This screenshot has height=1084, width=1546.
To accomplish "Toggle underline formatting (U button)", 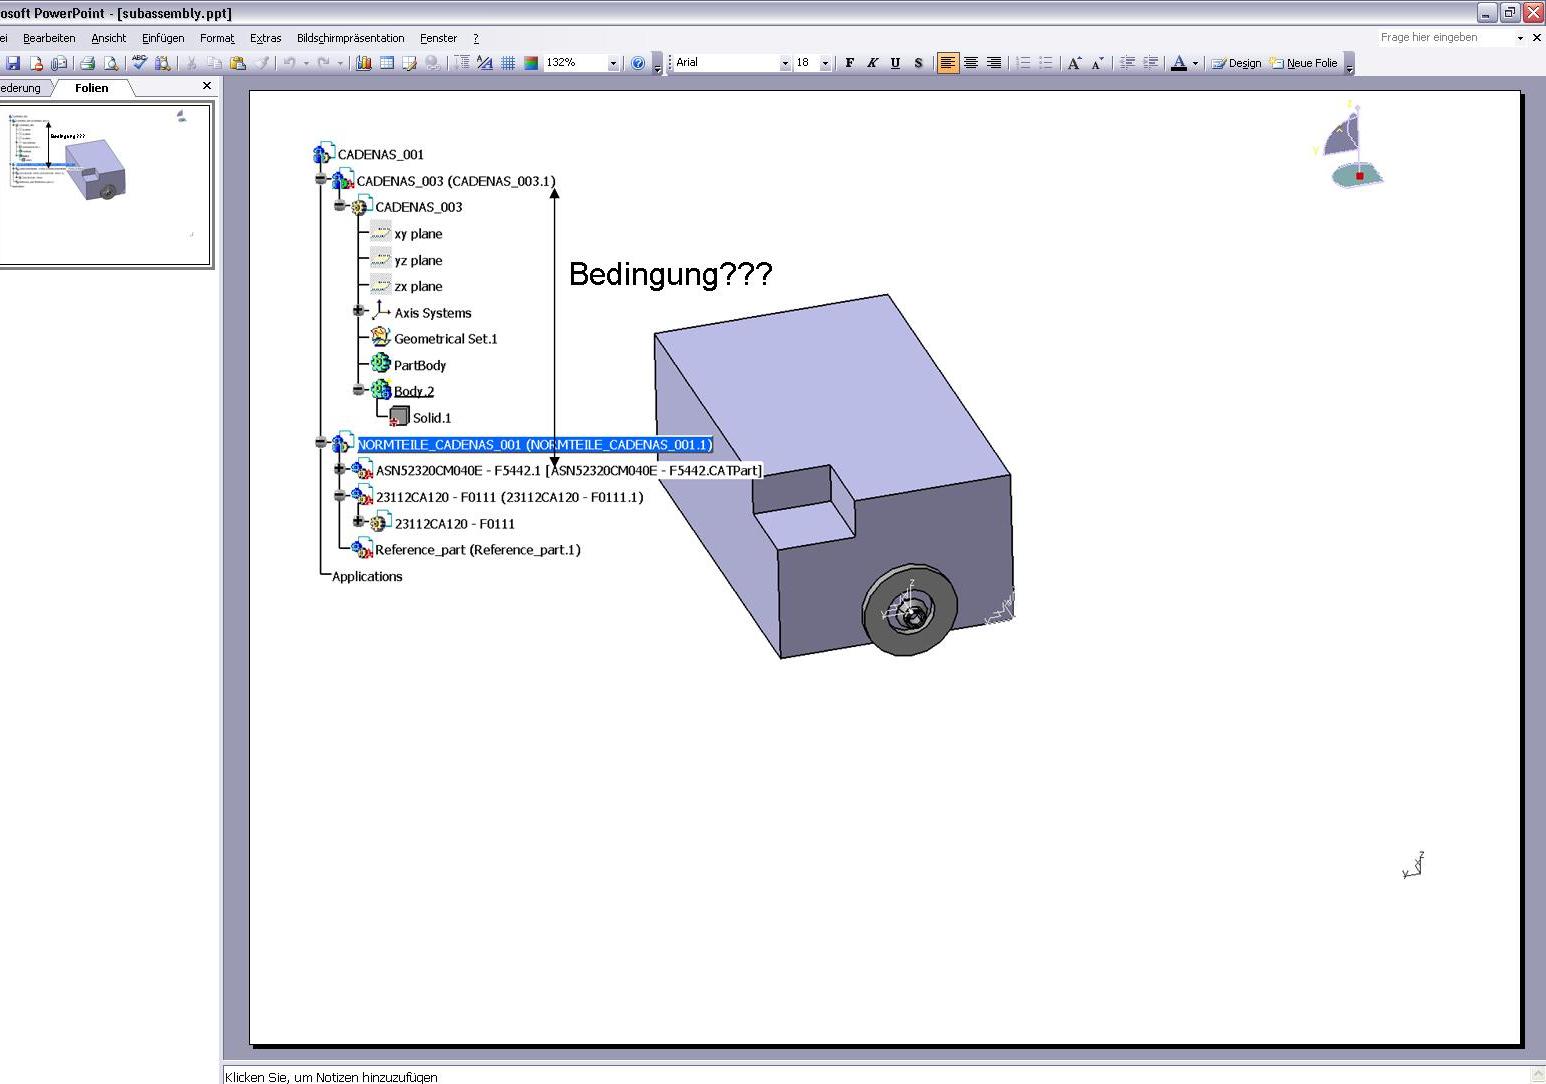I will coord(895,63).
